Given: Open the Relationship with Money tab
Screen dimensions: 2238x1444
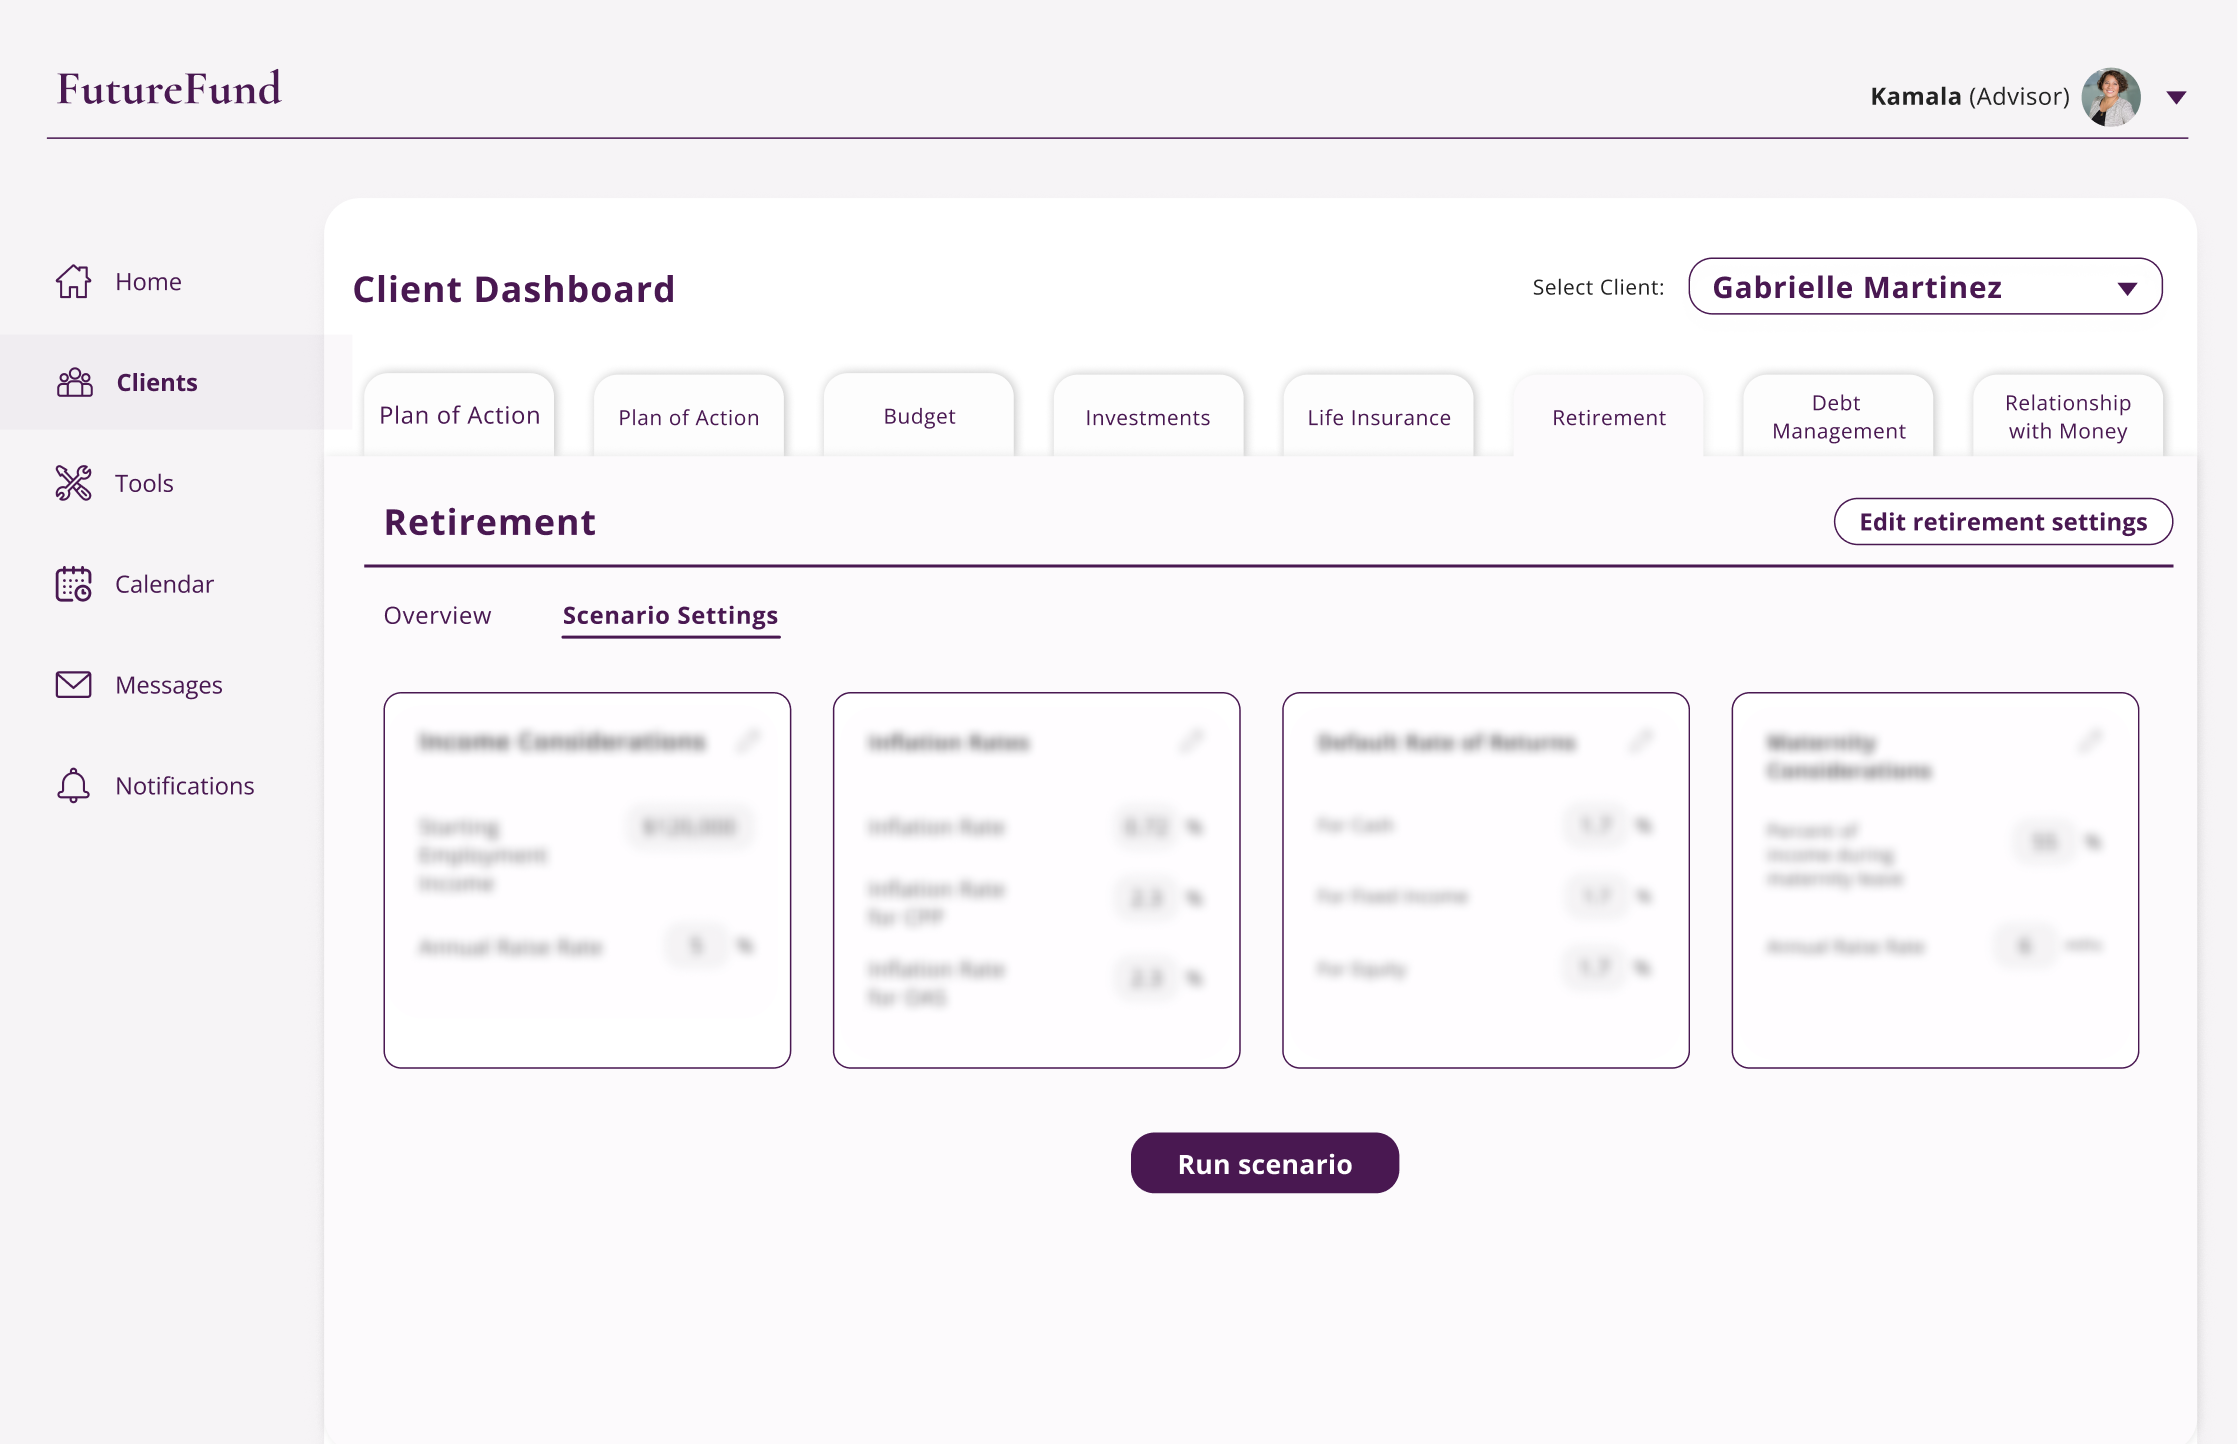Looking at the screenshot, I should pos(2068,417).
